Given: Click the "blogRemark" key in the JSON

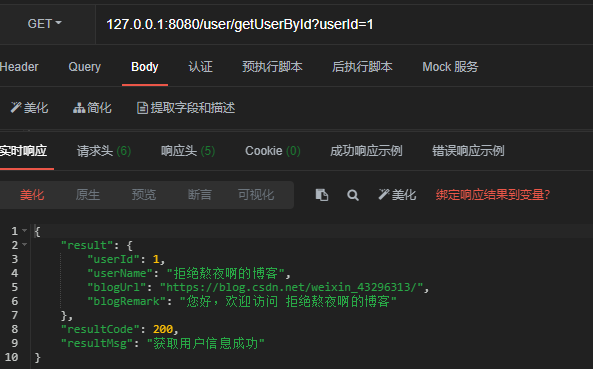Looking at the screenshot, I should 127,301.
